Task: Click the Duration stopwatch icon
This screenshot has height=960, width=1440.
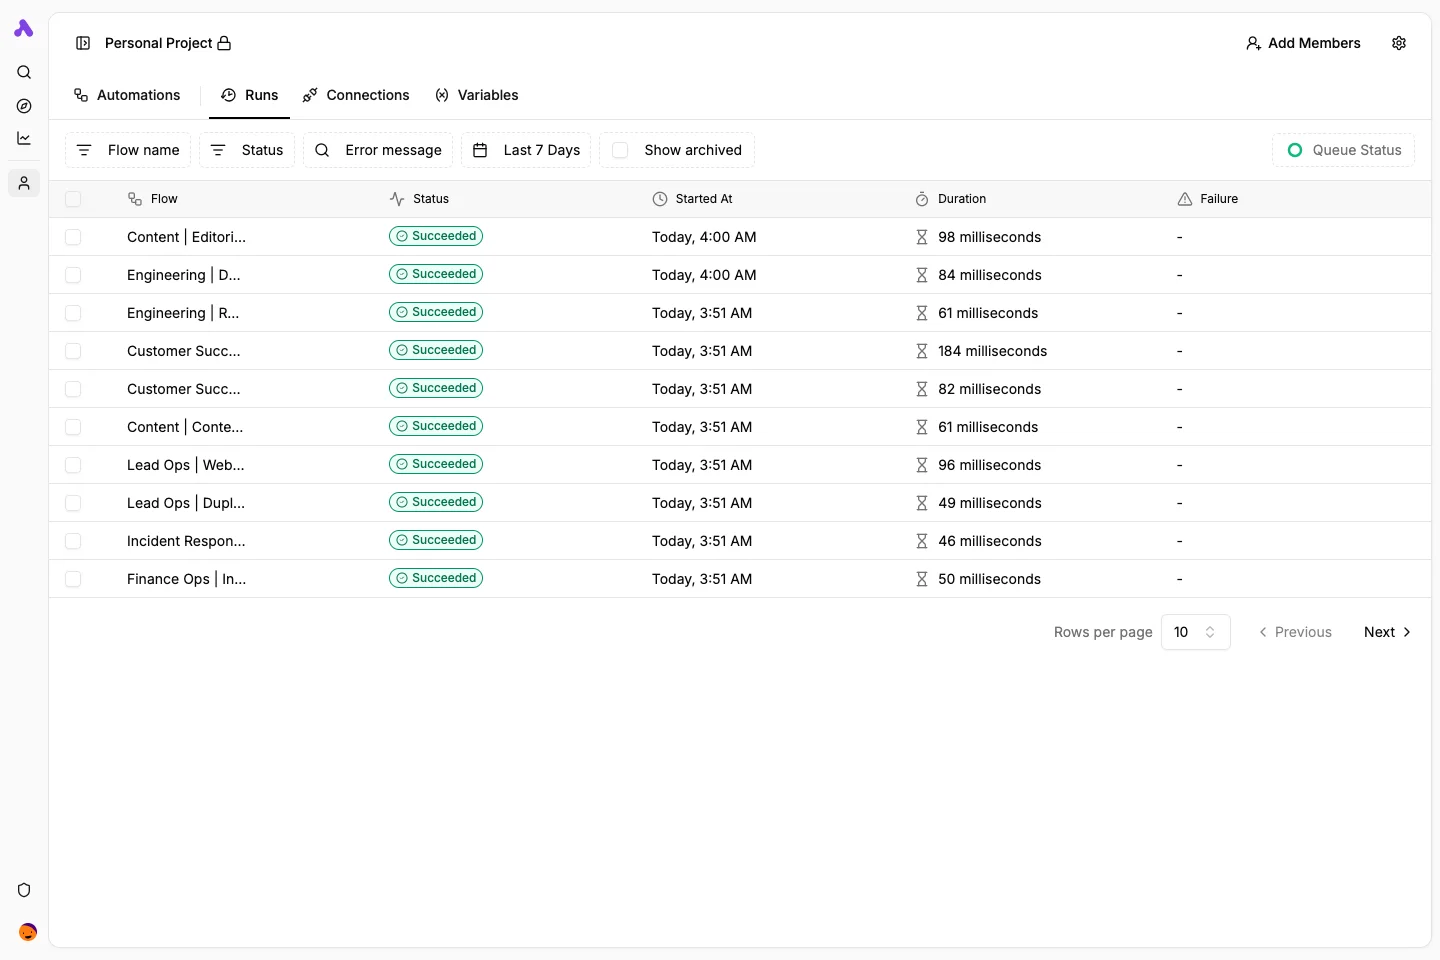Action: tap(922, 199)
